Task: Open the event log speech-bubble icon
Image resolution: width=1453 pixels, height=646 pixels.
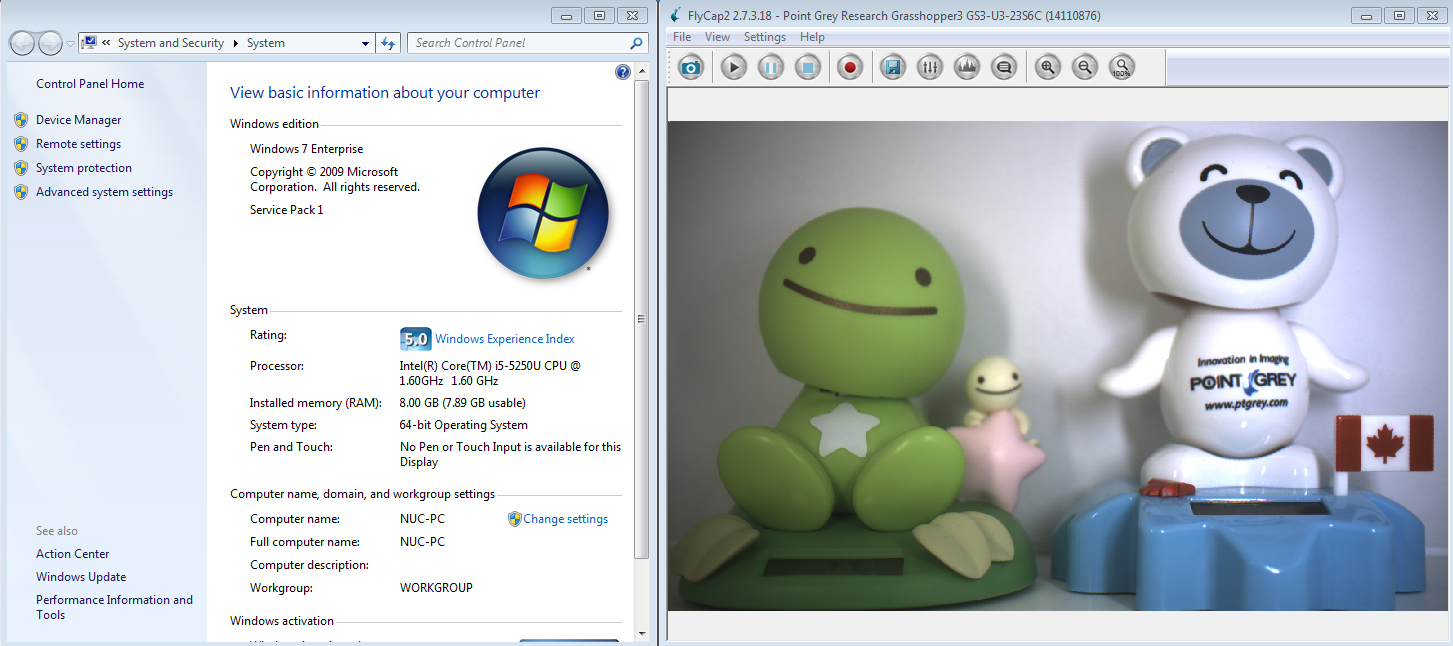Action: tap(1004, 66)
